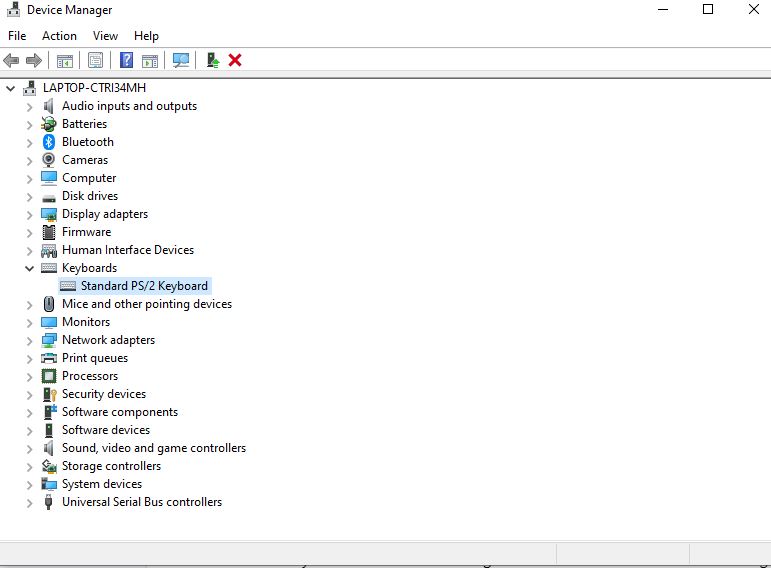Click the Standard PS/2 Keyboard device icon

[68, 286]
